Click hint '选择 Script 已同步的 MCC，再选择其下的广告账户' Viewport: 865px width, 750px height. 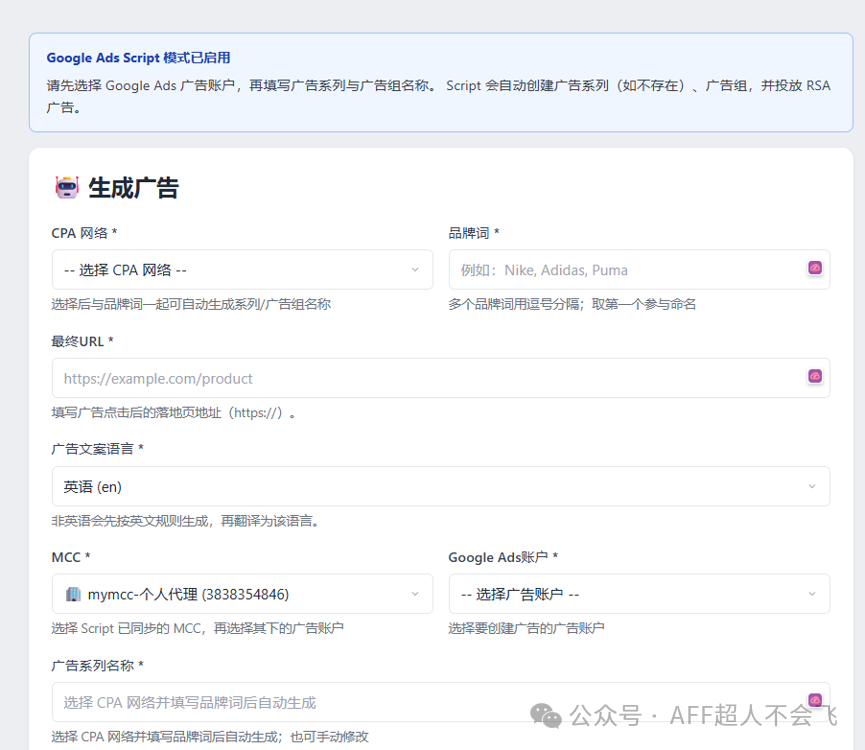coord(197,628)
